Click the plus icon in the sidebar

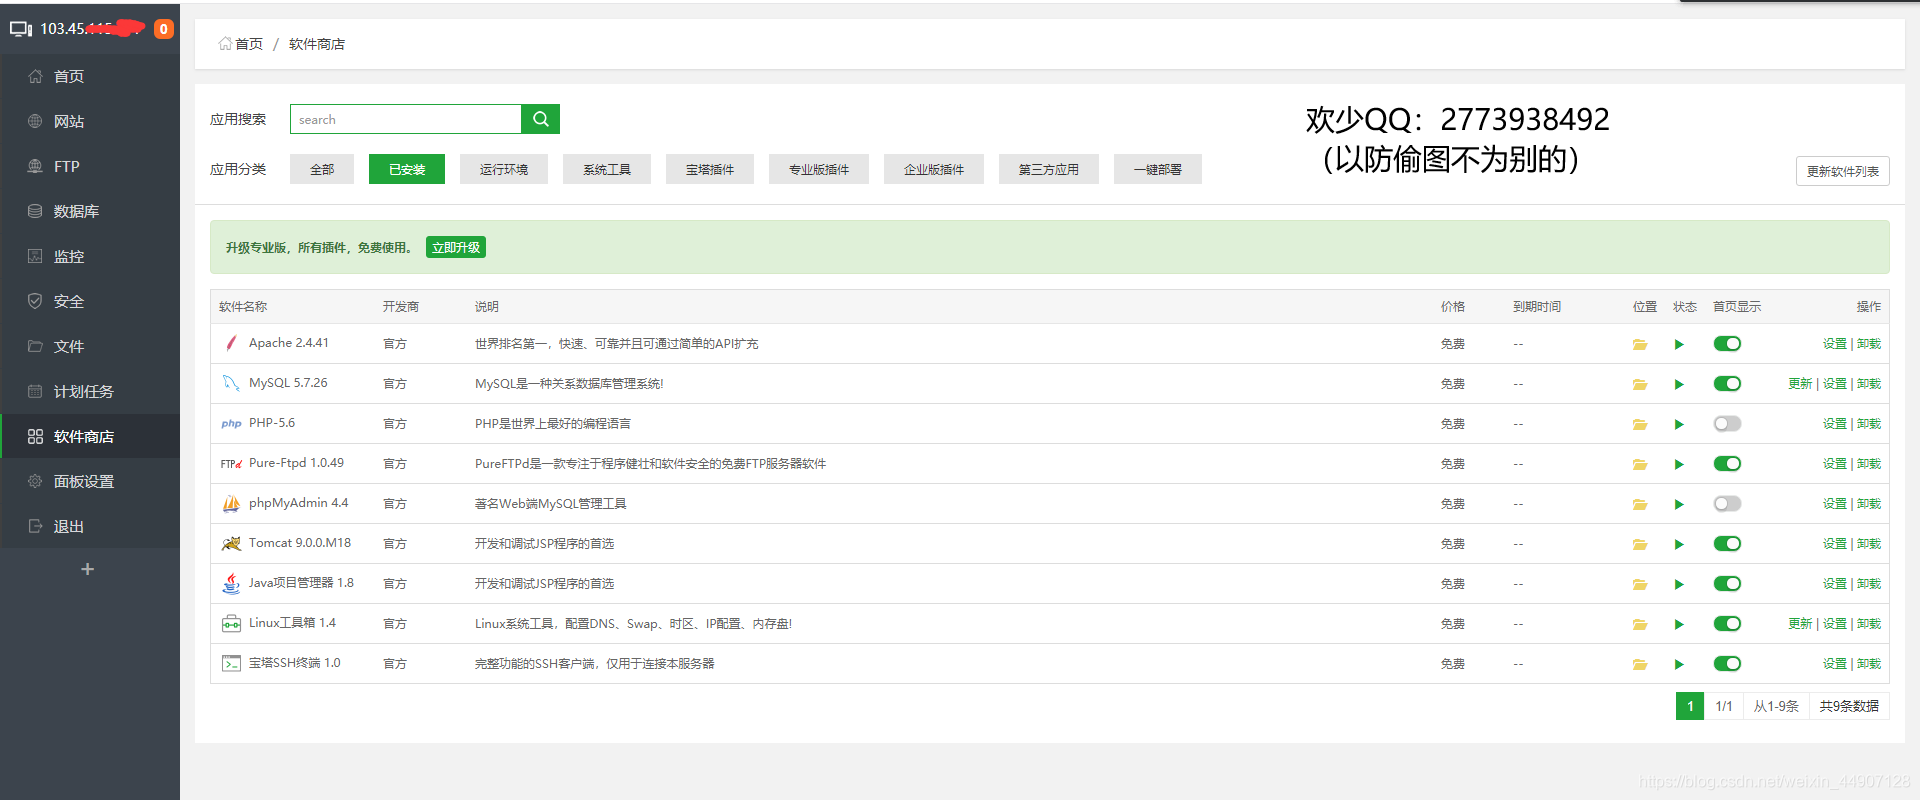point(88,569)
